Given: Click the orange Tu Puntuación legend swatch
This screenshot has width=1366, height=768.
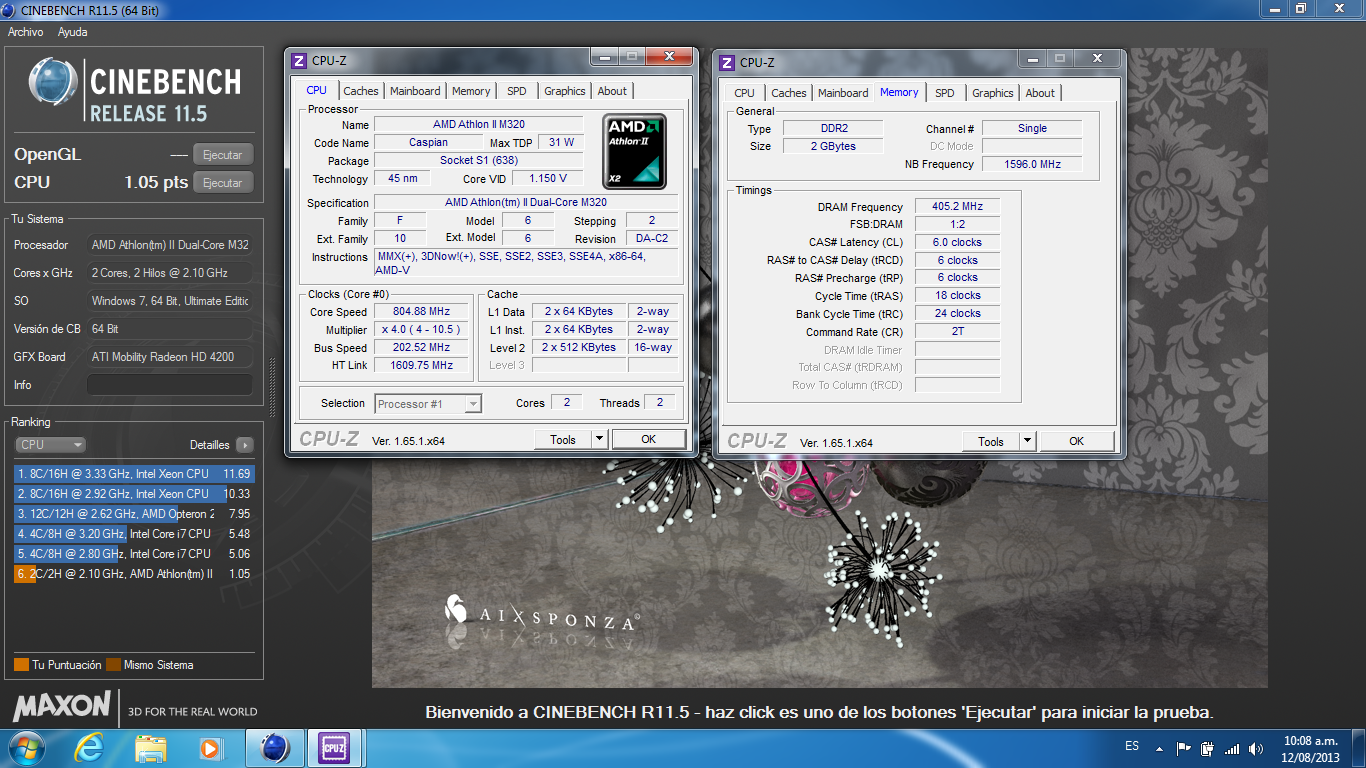Looking at the screenshot, I should coord(21,665).
